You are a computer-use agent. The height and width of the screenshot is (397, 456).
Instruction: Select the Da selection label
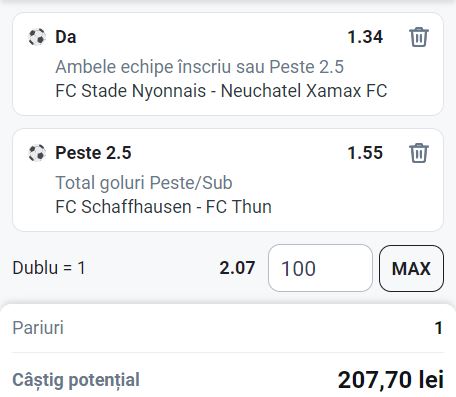click(x=66, y=37)
